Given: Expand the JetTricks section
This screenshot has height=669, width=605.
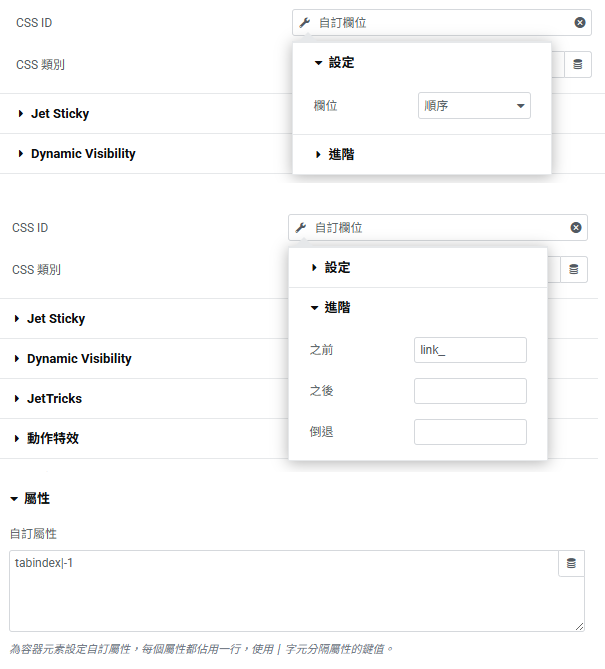Looking at the screenshot, I should click(54, 399).
